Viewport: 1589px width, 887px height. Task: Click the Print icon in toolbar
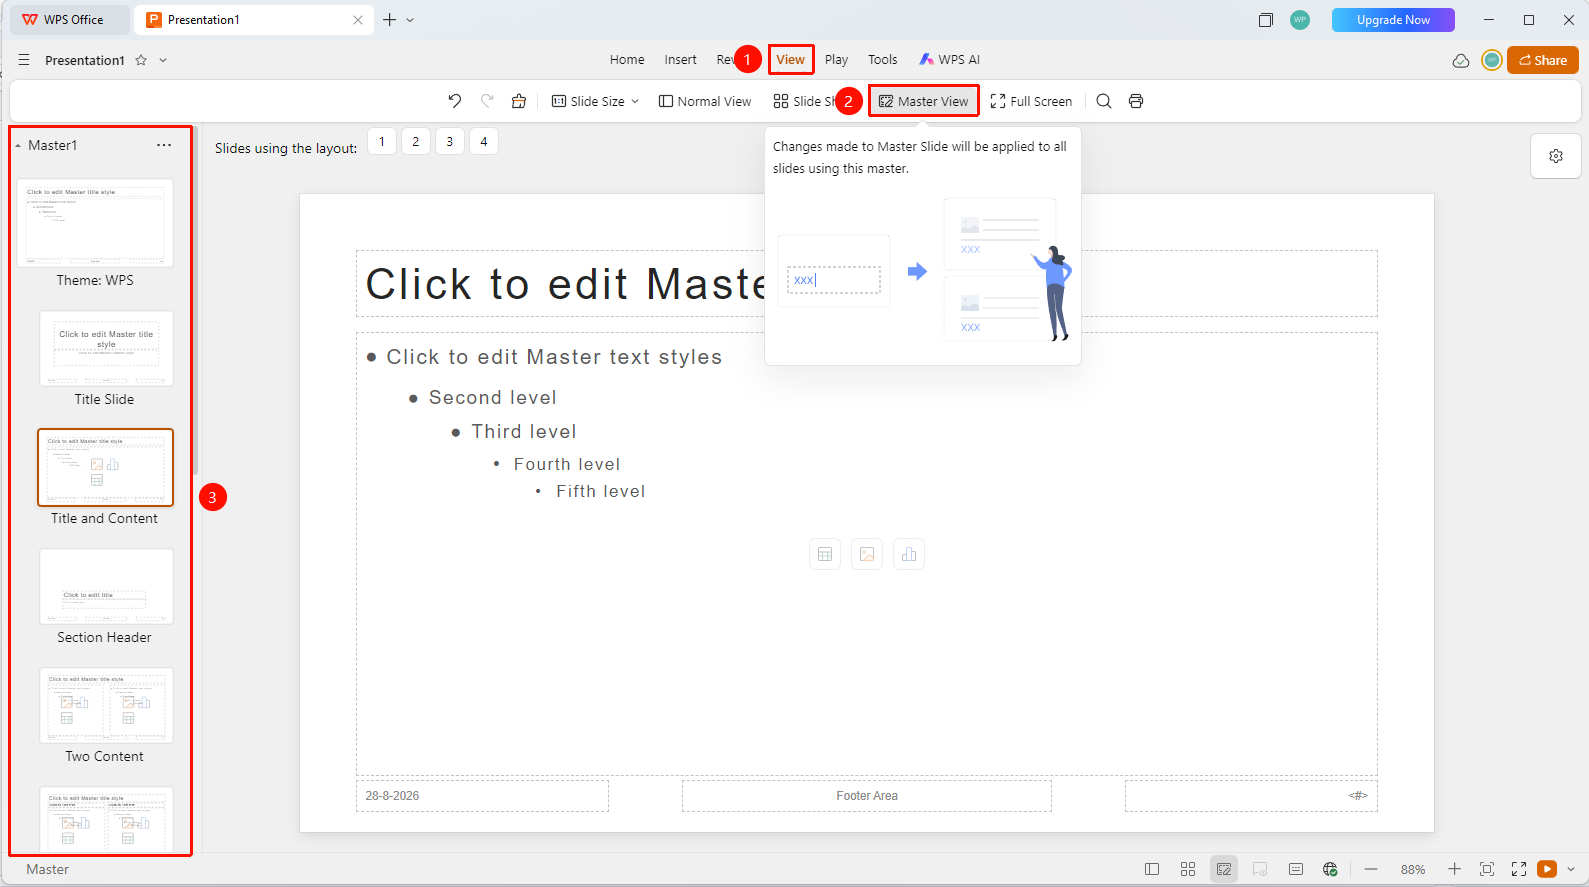1136,101
